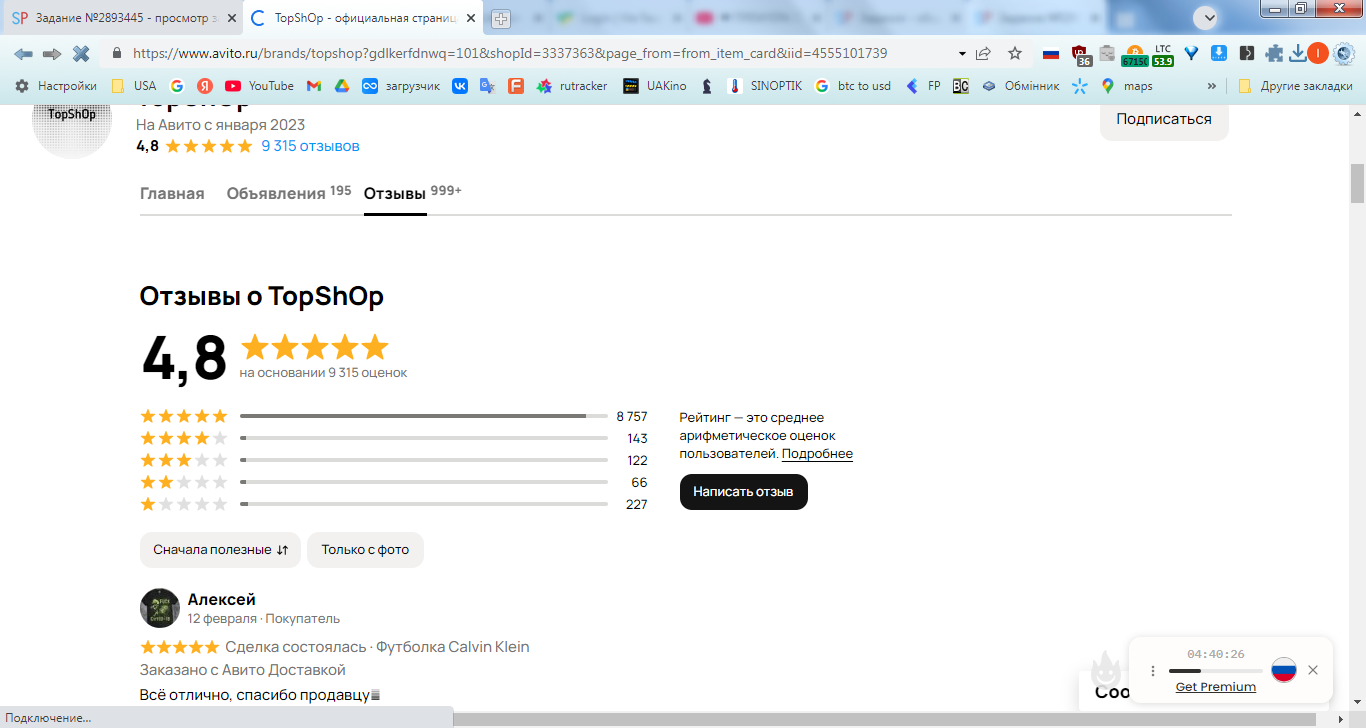
Task: Show hidden bookmarks with the double chevron
Action: click(1212, 86)
